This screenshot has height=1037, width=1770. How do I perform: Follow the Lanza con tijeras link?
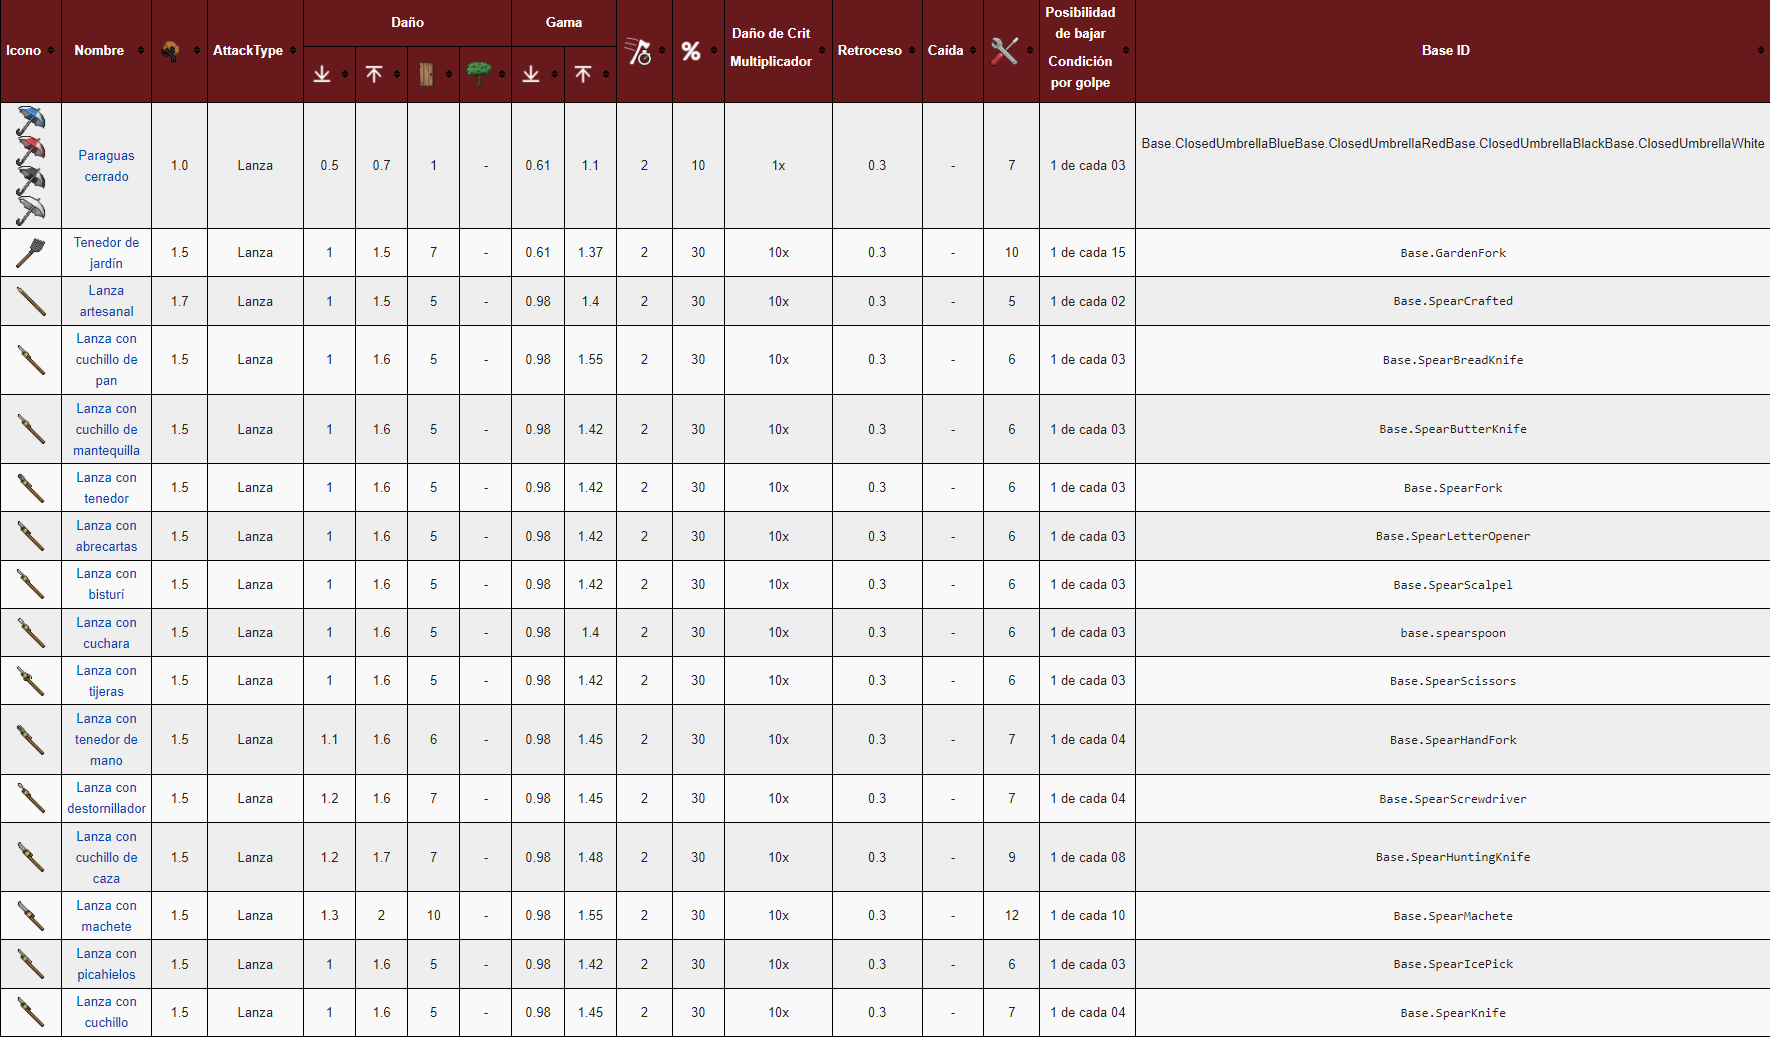(106, 681)
